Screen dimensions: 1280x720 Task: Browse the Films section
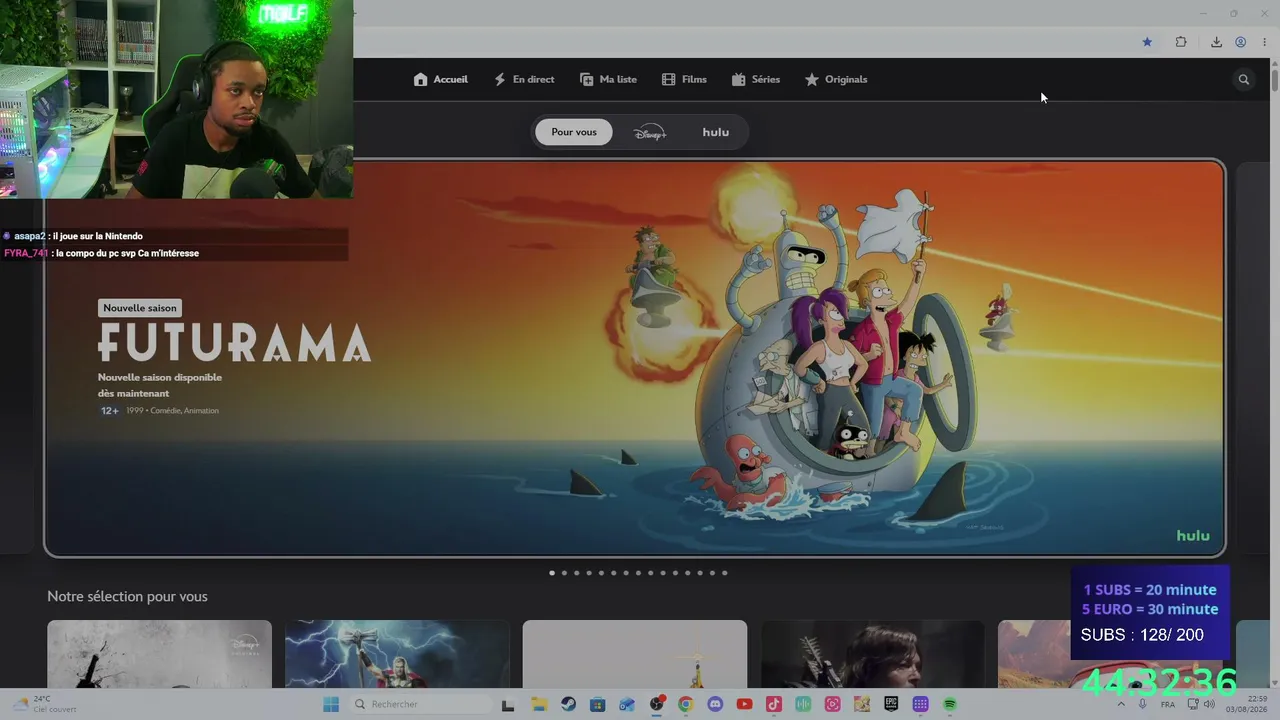[x=684, y=79]
